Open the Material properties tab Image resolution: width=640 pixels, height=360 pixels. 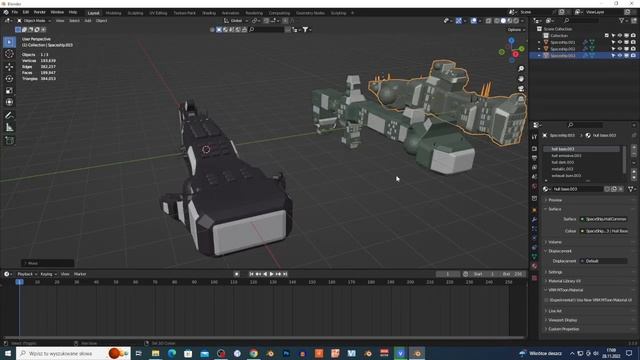534,266
